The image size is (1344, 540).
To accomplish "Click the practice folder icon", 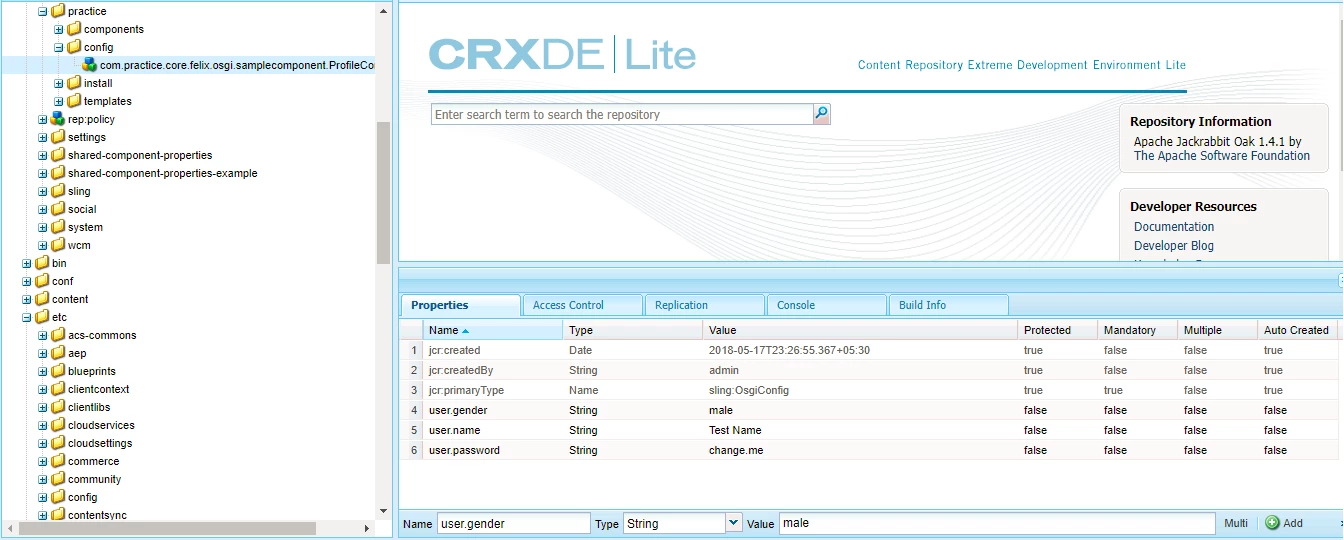I will pos(58,11).
